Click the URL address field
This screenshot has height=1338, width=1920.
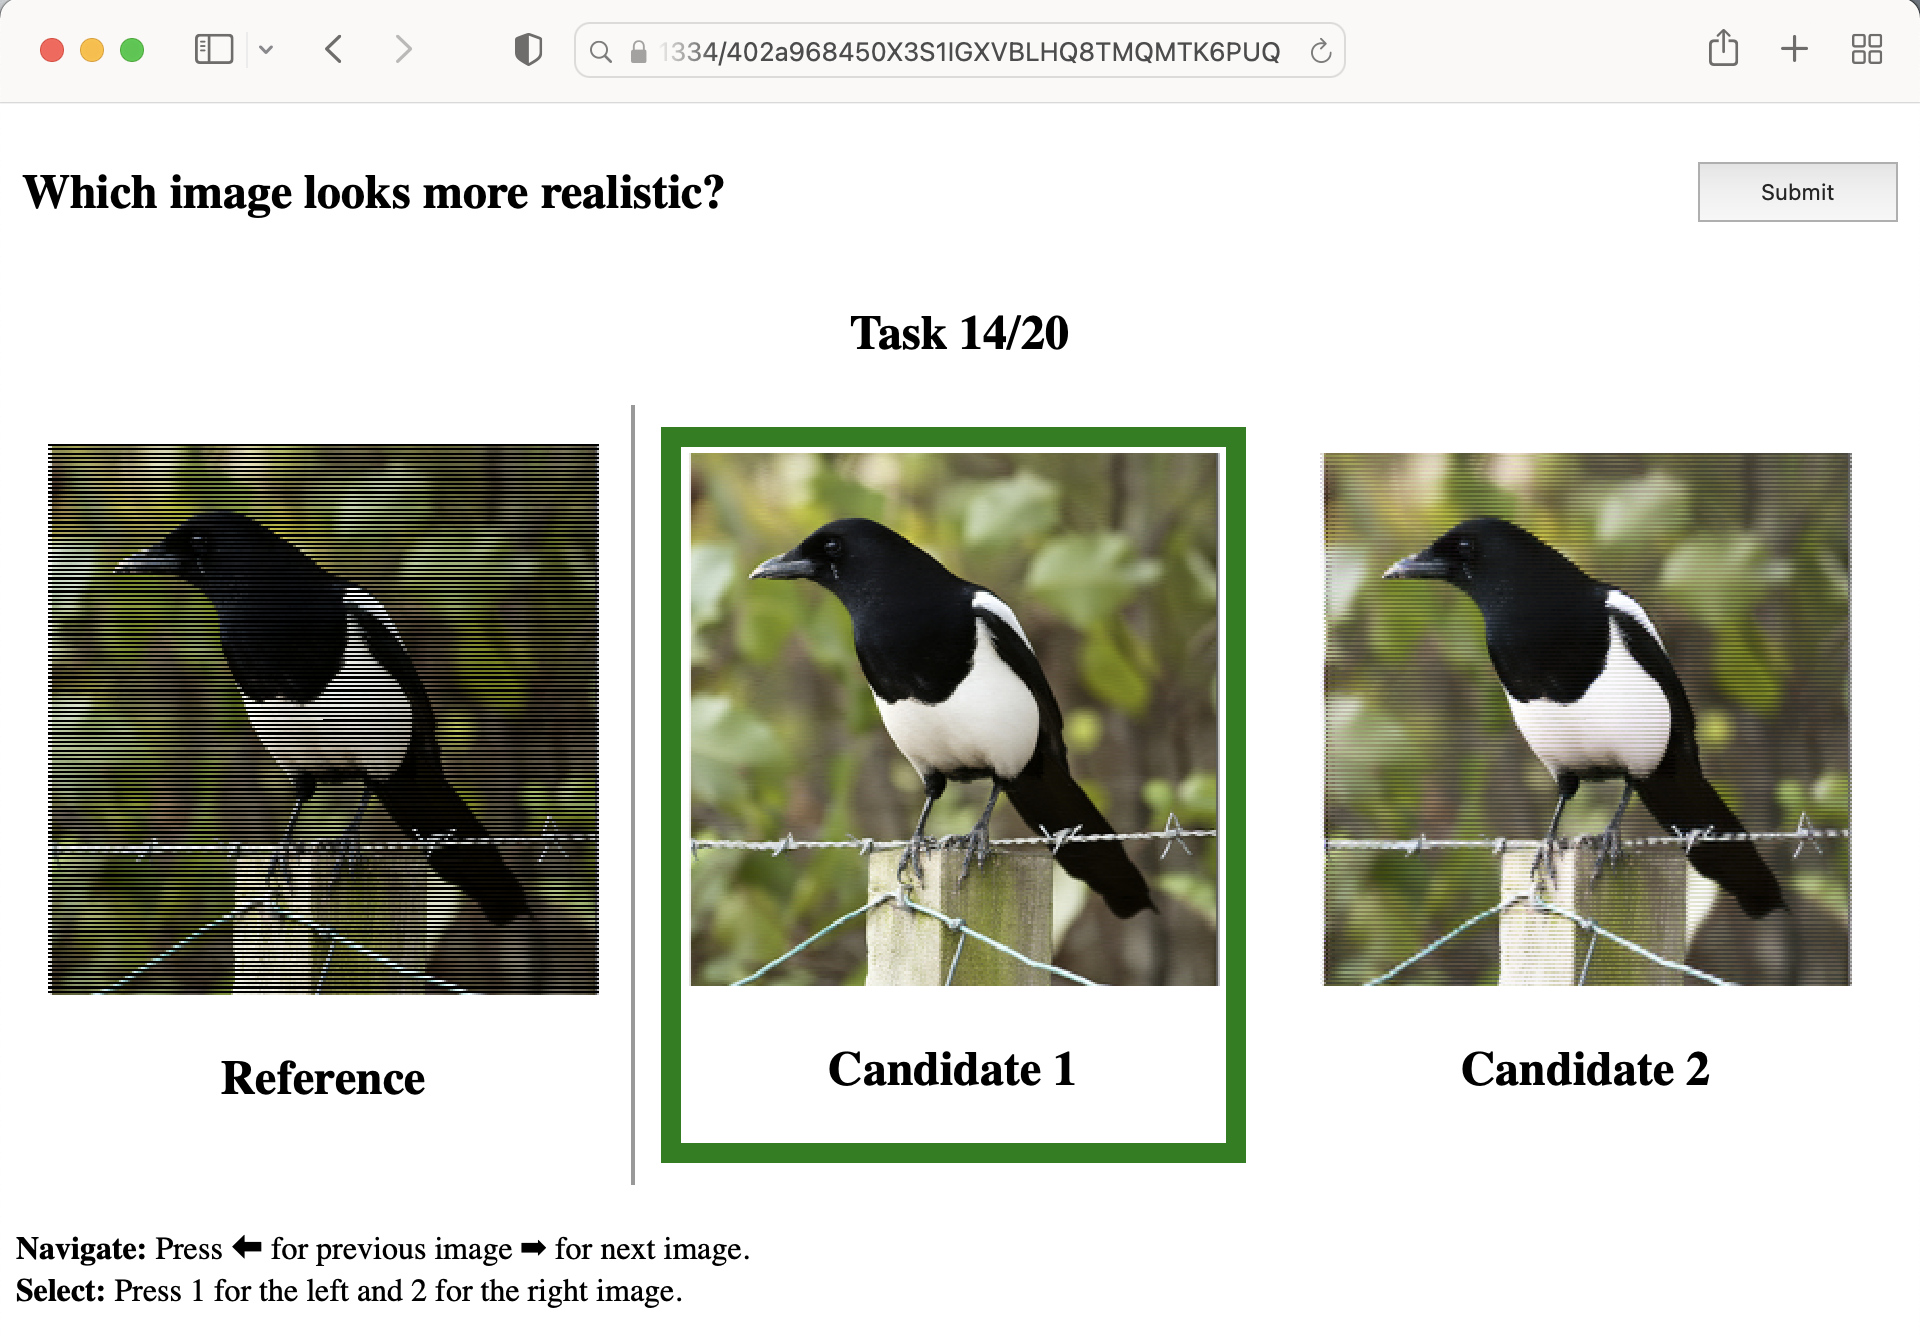pos(968,51)
